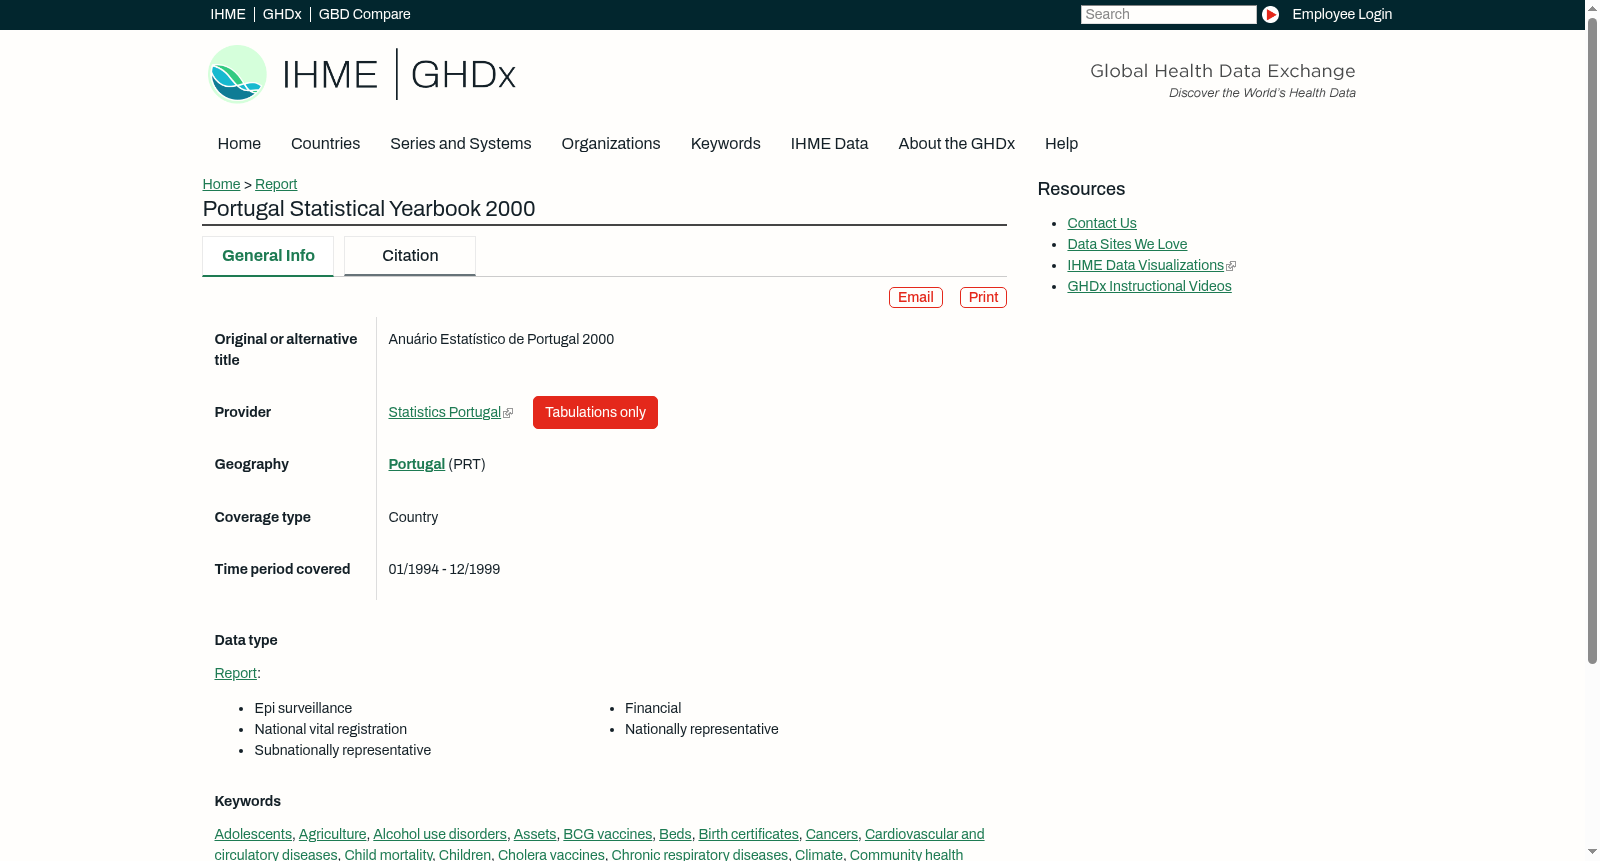
Task: Open the Portugal geography link
Action: click(417, 464)
